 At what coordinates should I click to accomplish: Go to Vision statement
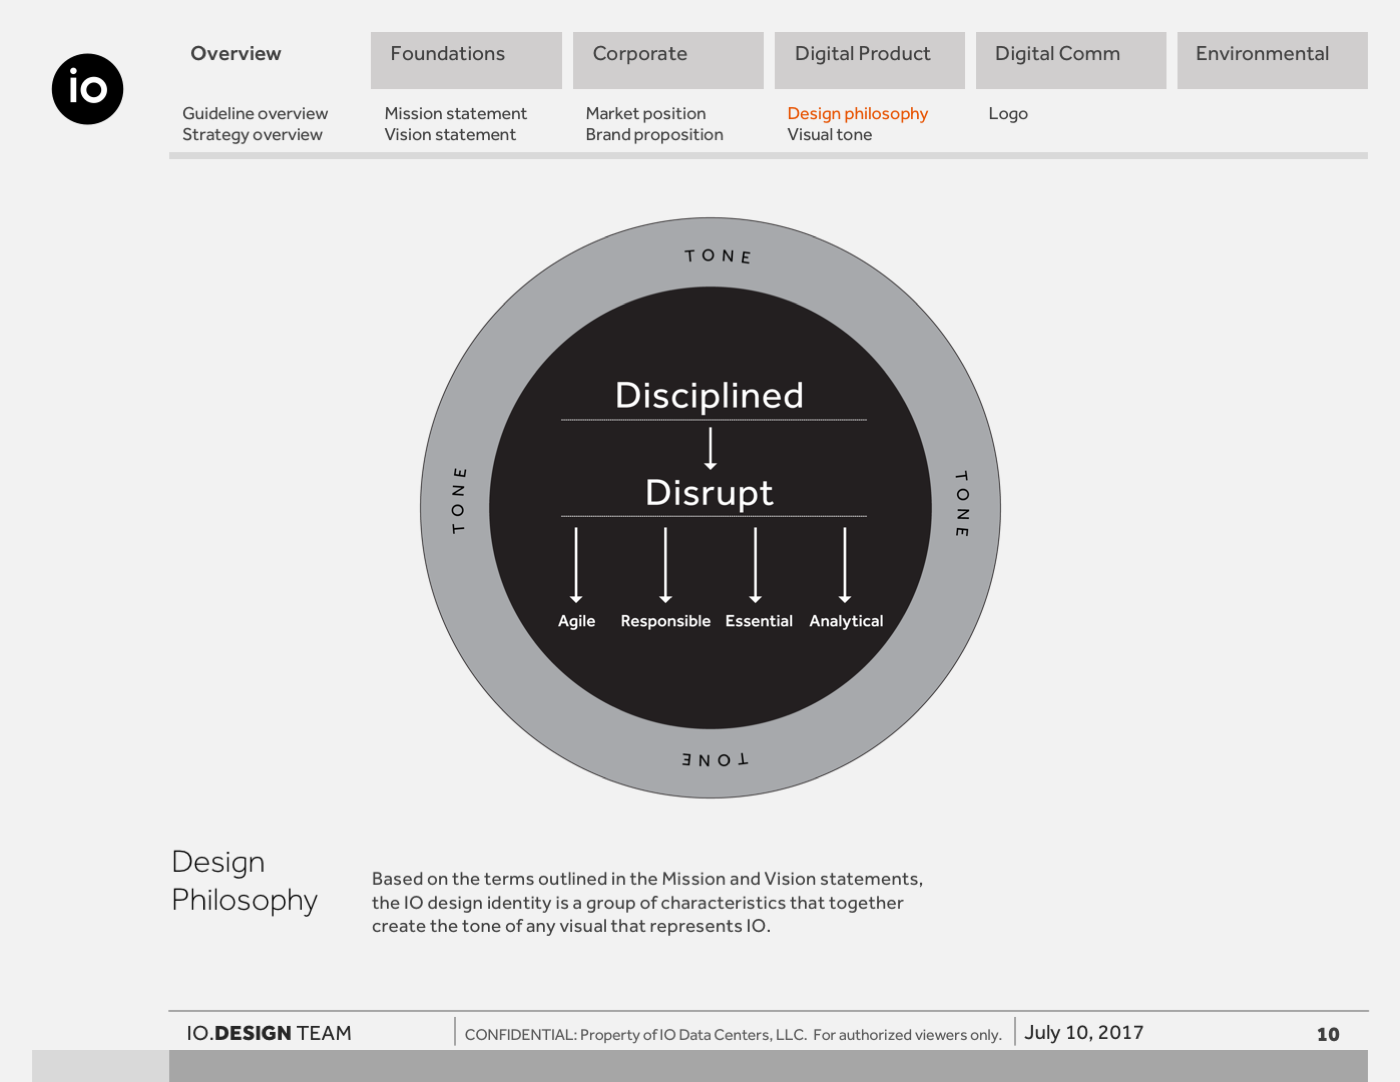[450, 135]
